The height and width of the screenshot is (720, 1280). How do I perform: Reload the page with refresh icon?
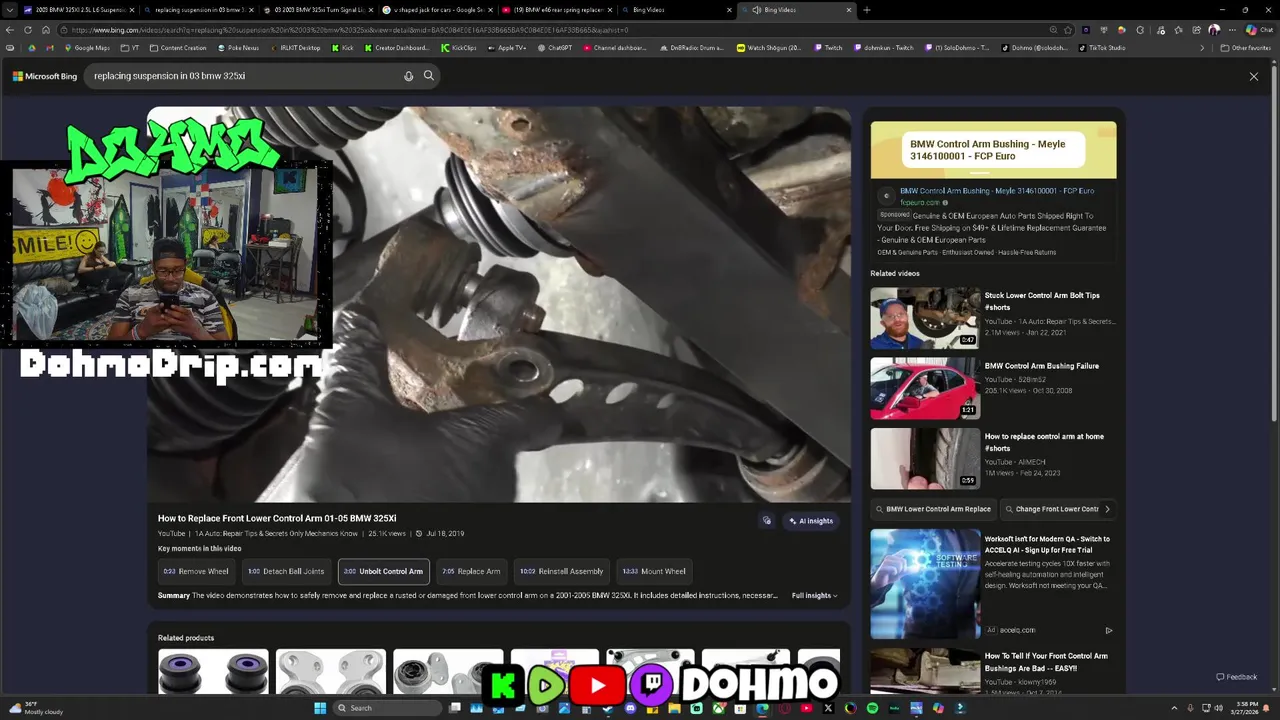coord(30,30)
